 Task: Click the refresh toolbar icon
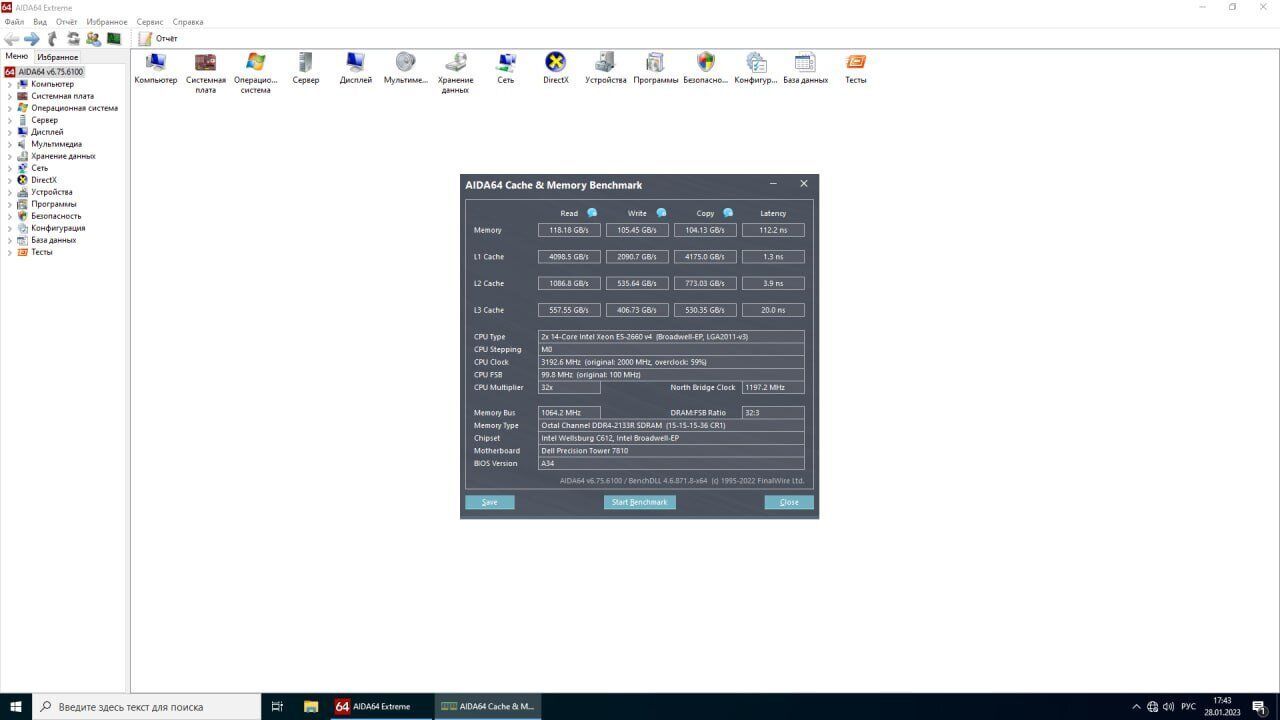pyautogui.click(x=73, y=39)
